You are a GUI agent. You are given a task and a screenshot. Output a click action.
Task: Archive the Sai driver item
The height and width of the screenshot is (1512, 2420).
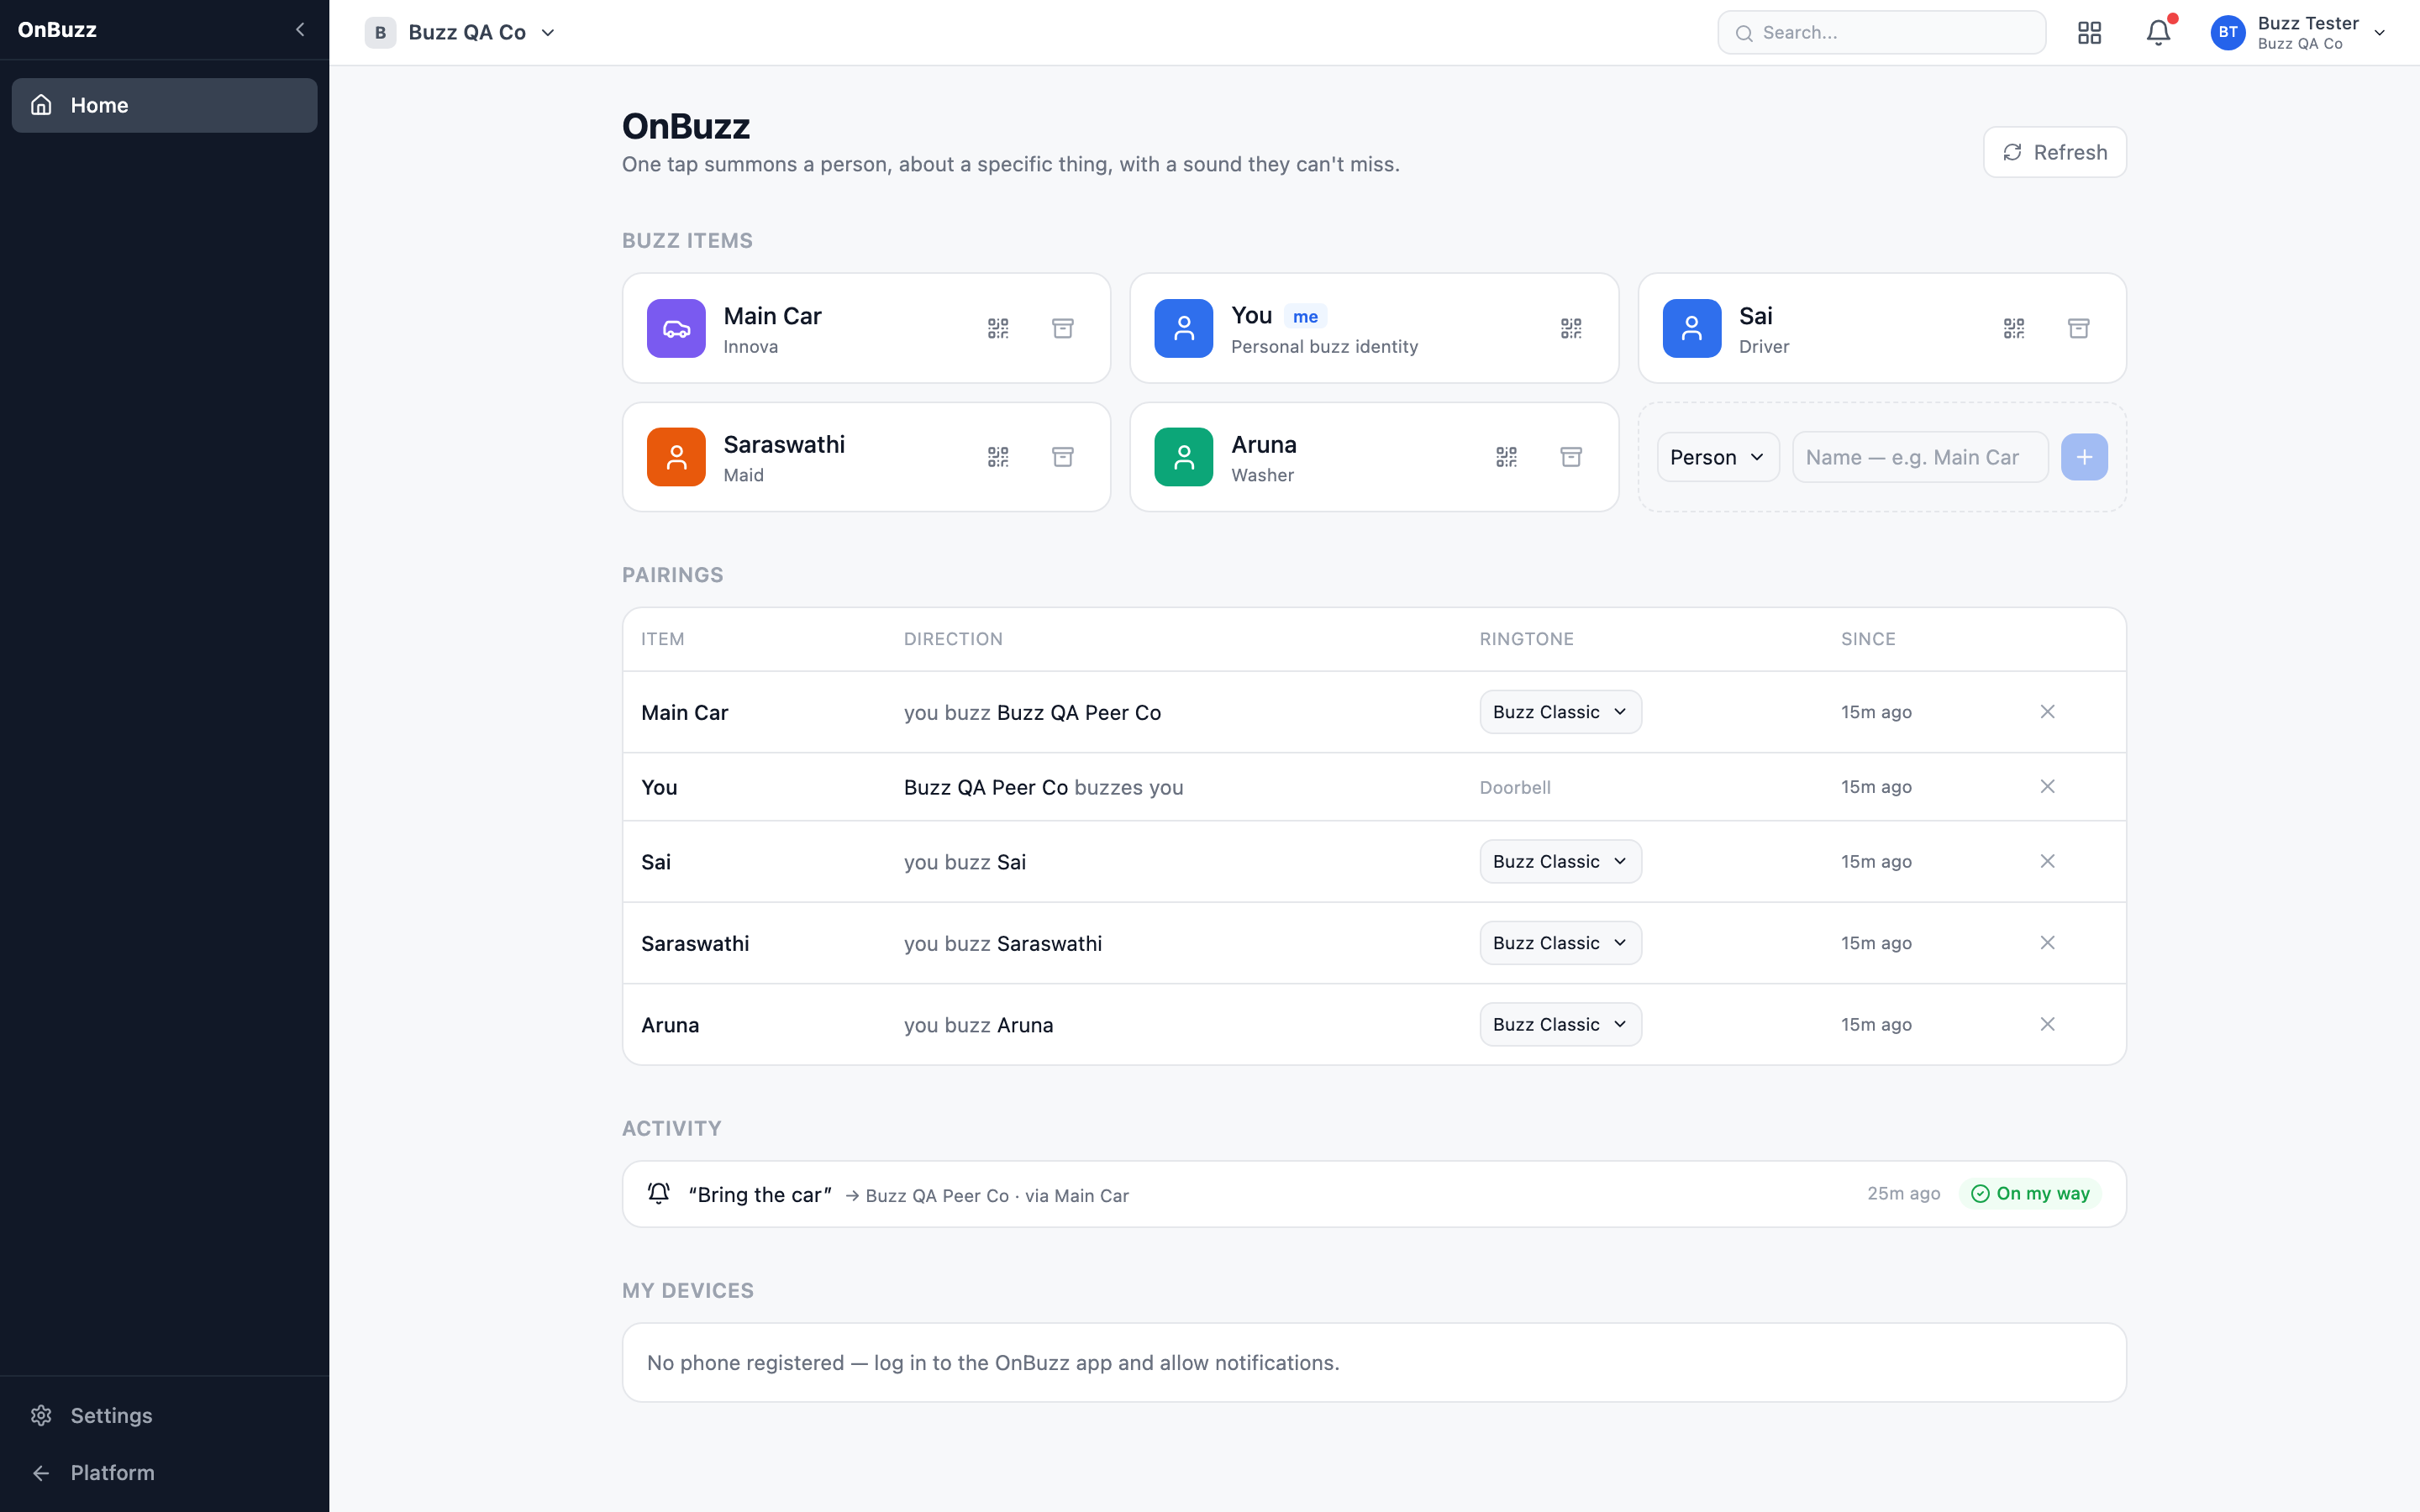click(2079, 328)
